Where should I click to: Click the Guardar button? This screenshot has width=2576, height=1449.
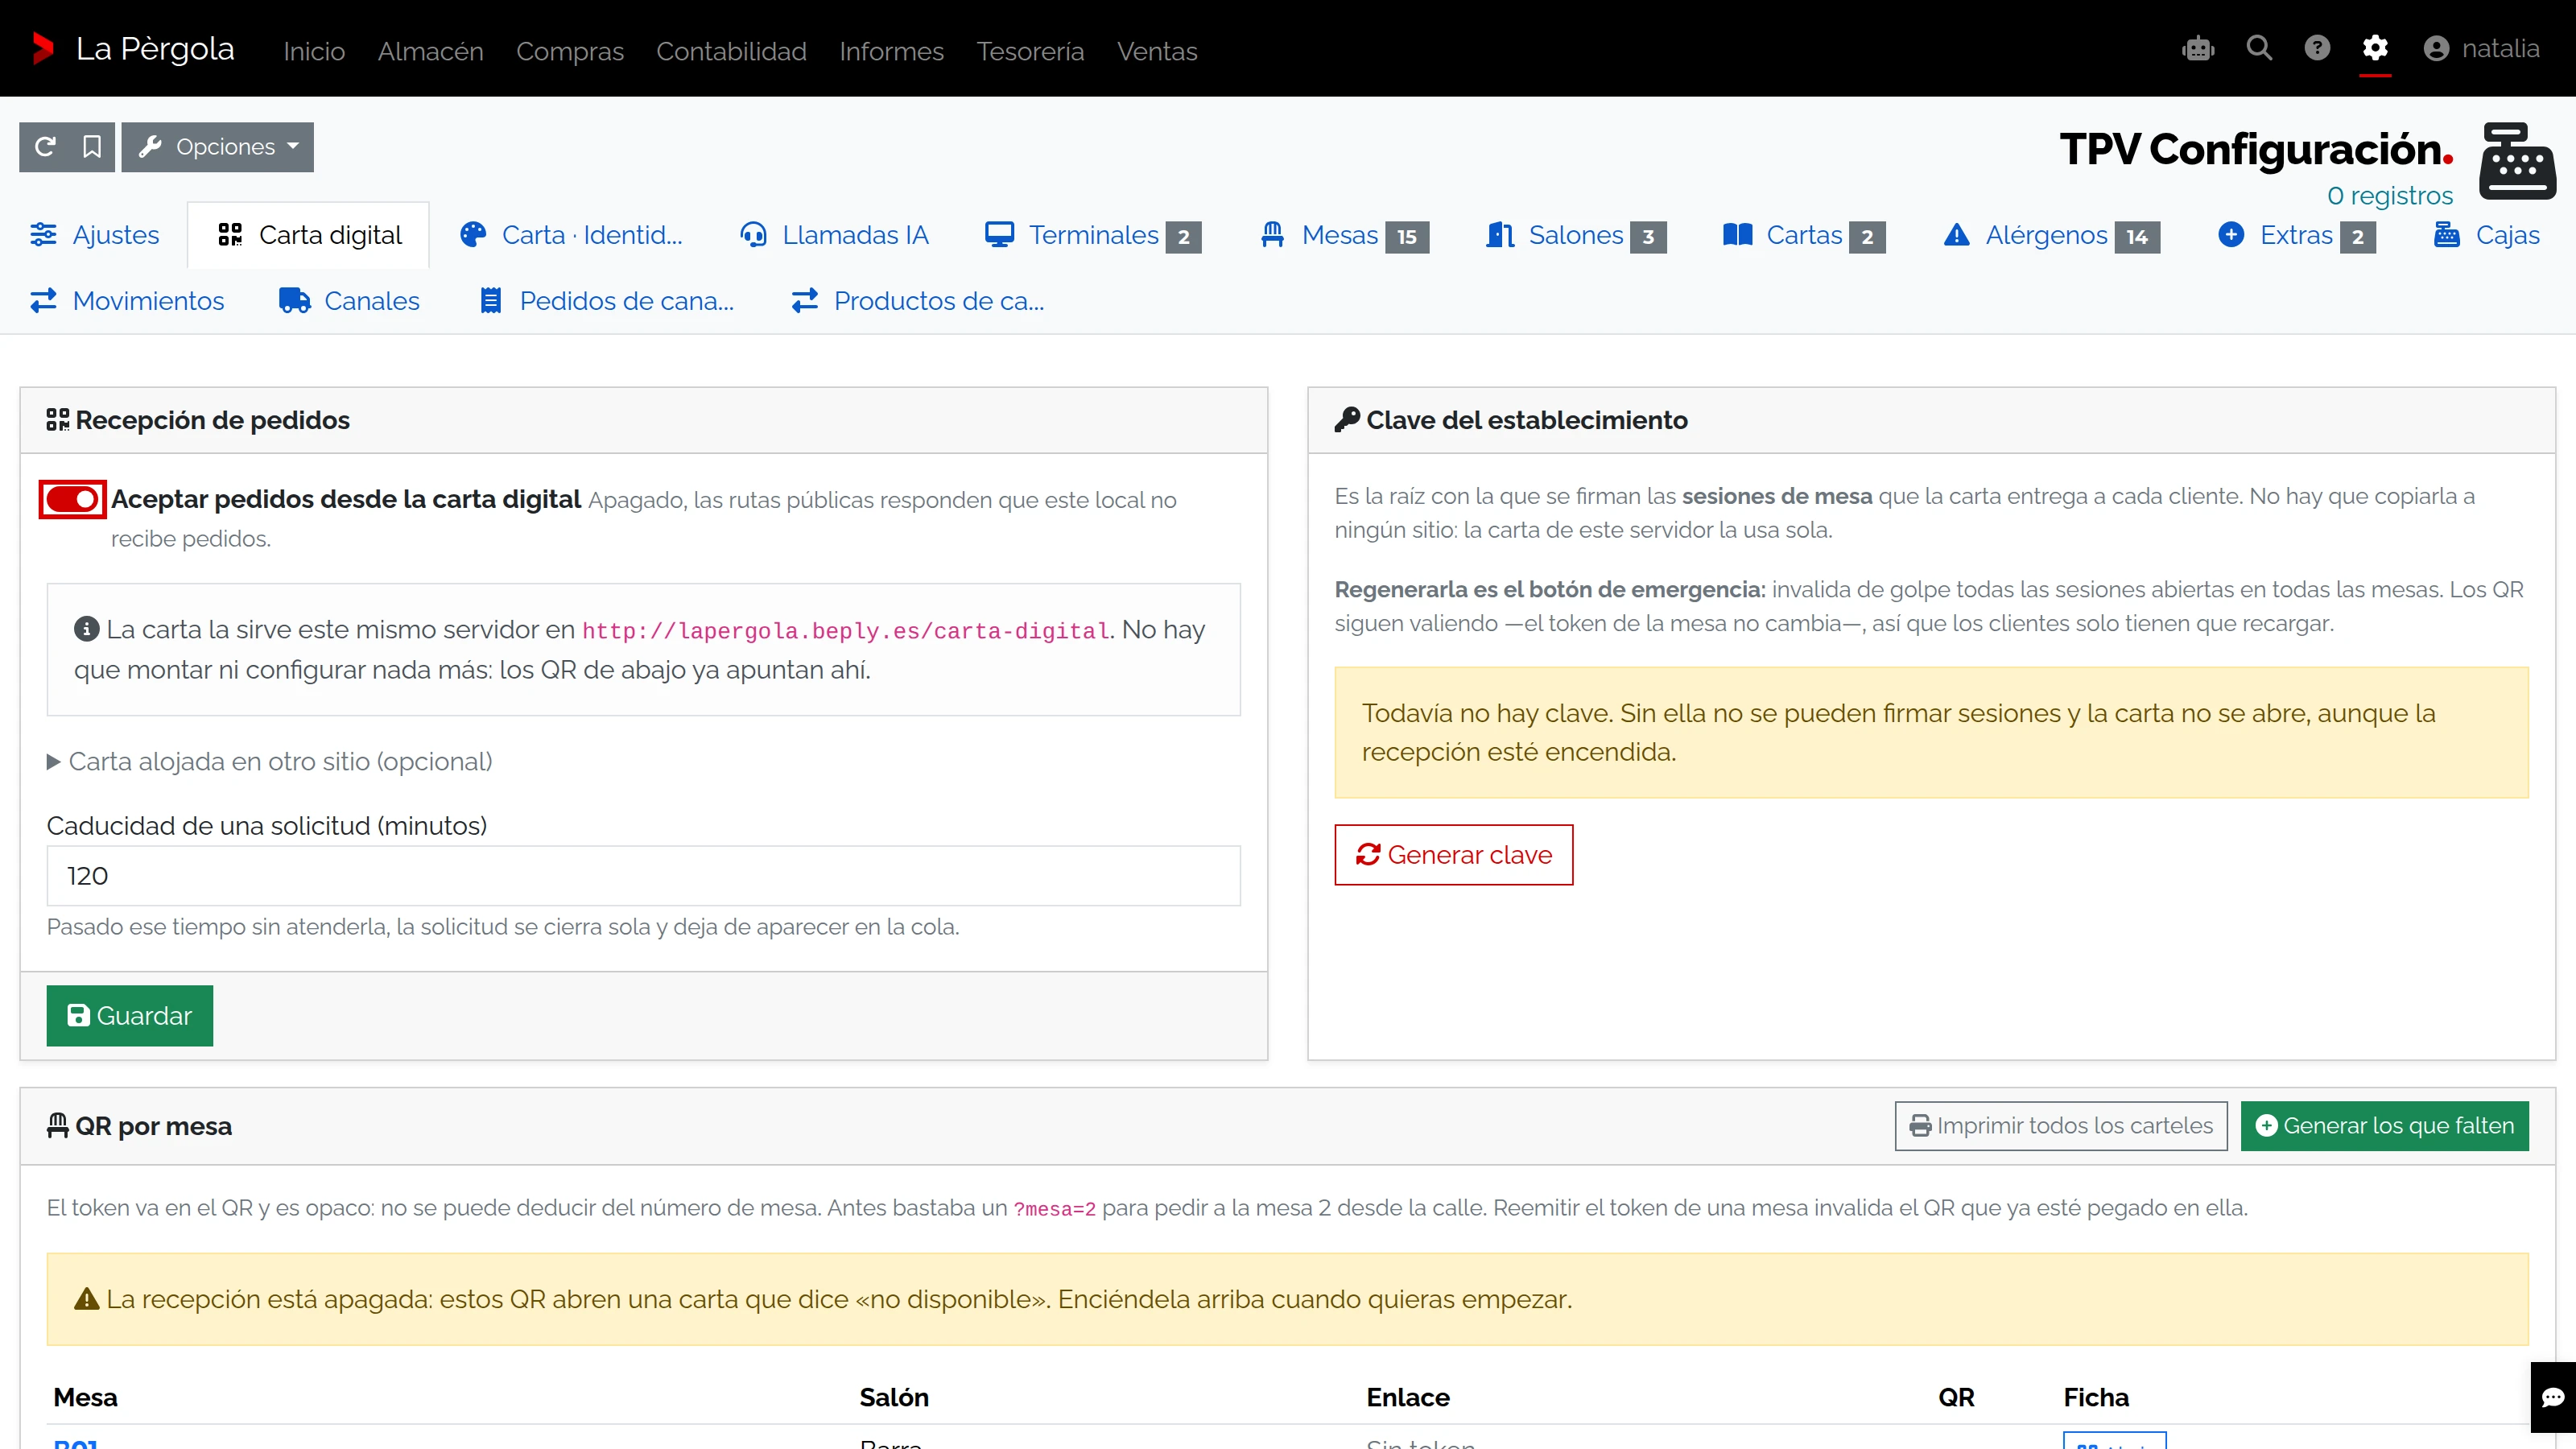tap(130, 1016)
